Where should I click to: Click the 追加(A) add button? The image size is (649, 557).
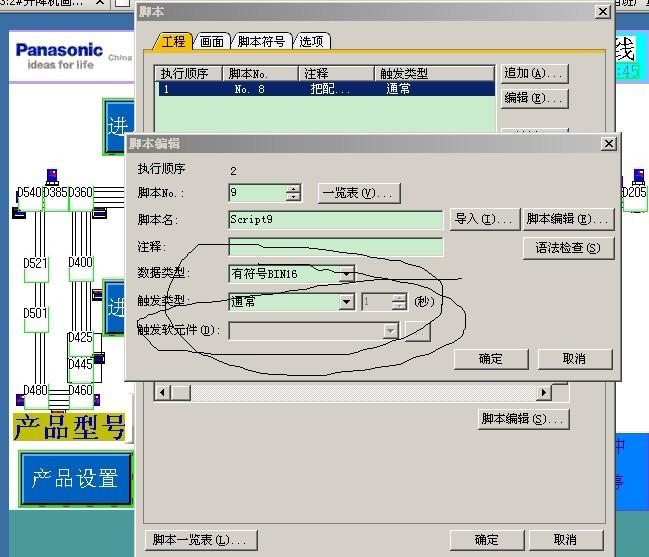coord(534,73)
